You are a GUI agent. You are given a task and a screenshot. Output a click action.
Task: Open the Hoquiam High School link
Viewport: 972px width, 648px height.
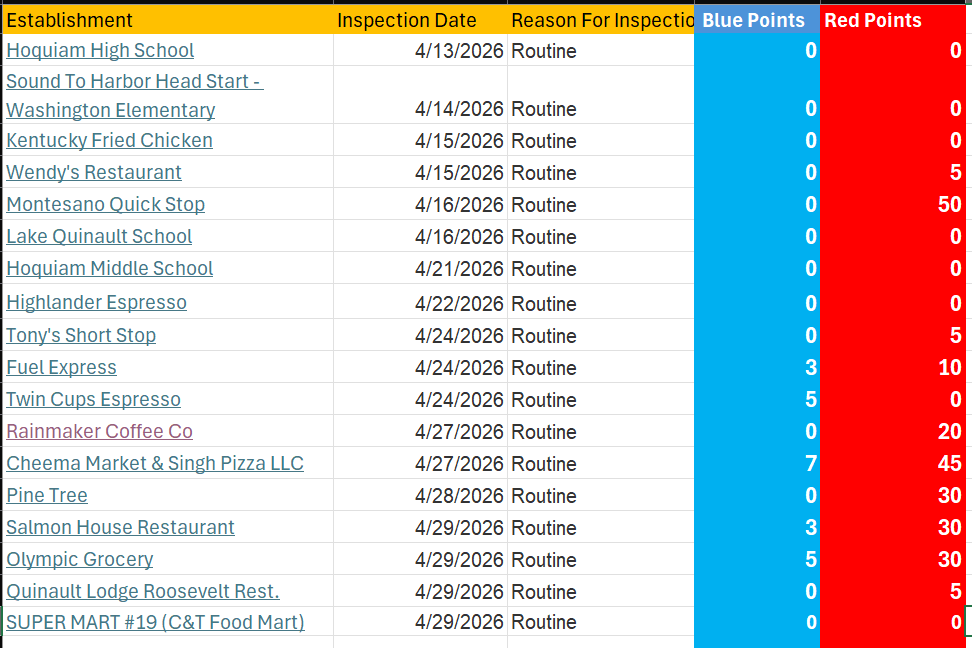pyautogui.click(x=100, y=50)
